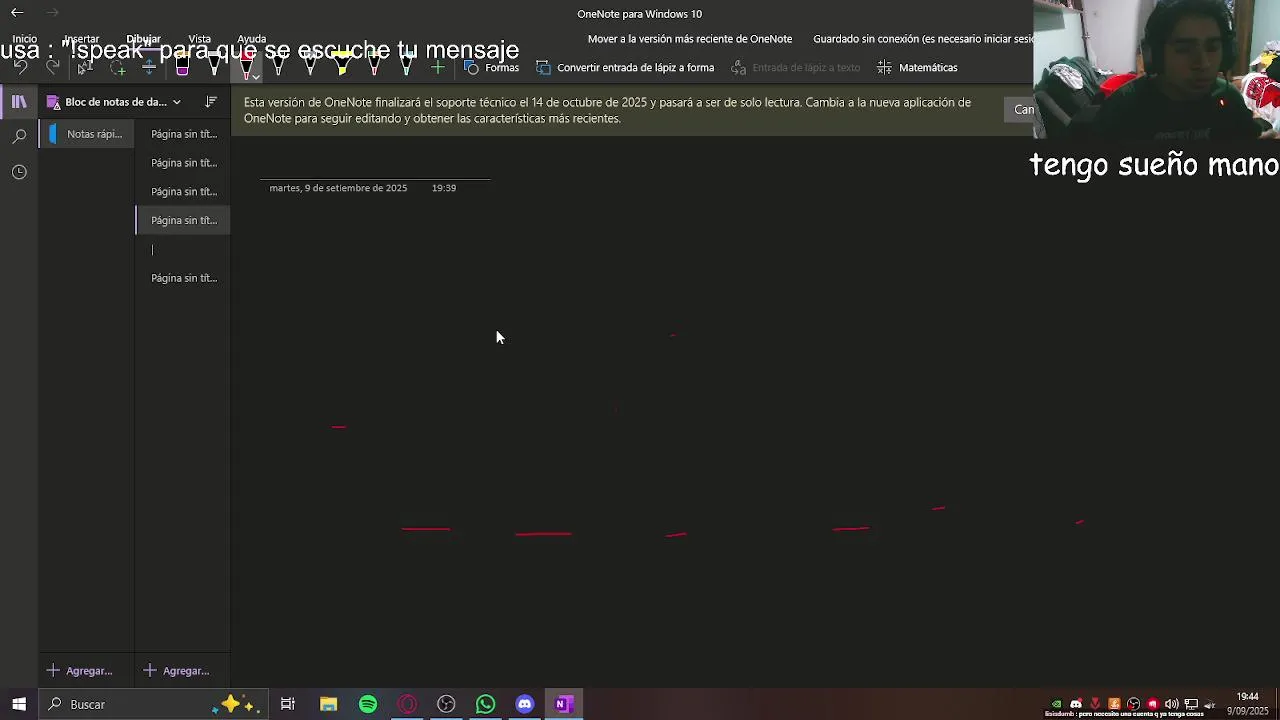This screenshot has height=720, width=1280.
Task: Open the Ayuda tab
Action: (x=251, y=39)
